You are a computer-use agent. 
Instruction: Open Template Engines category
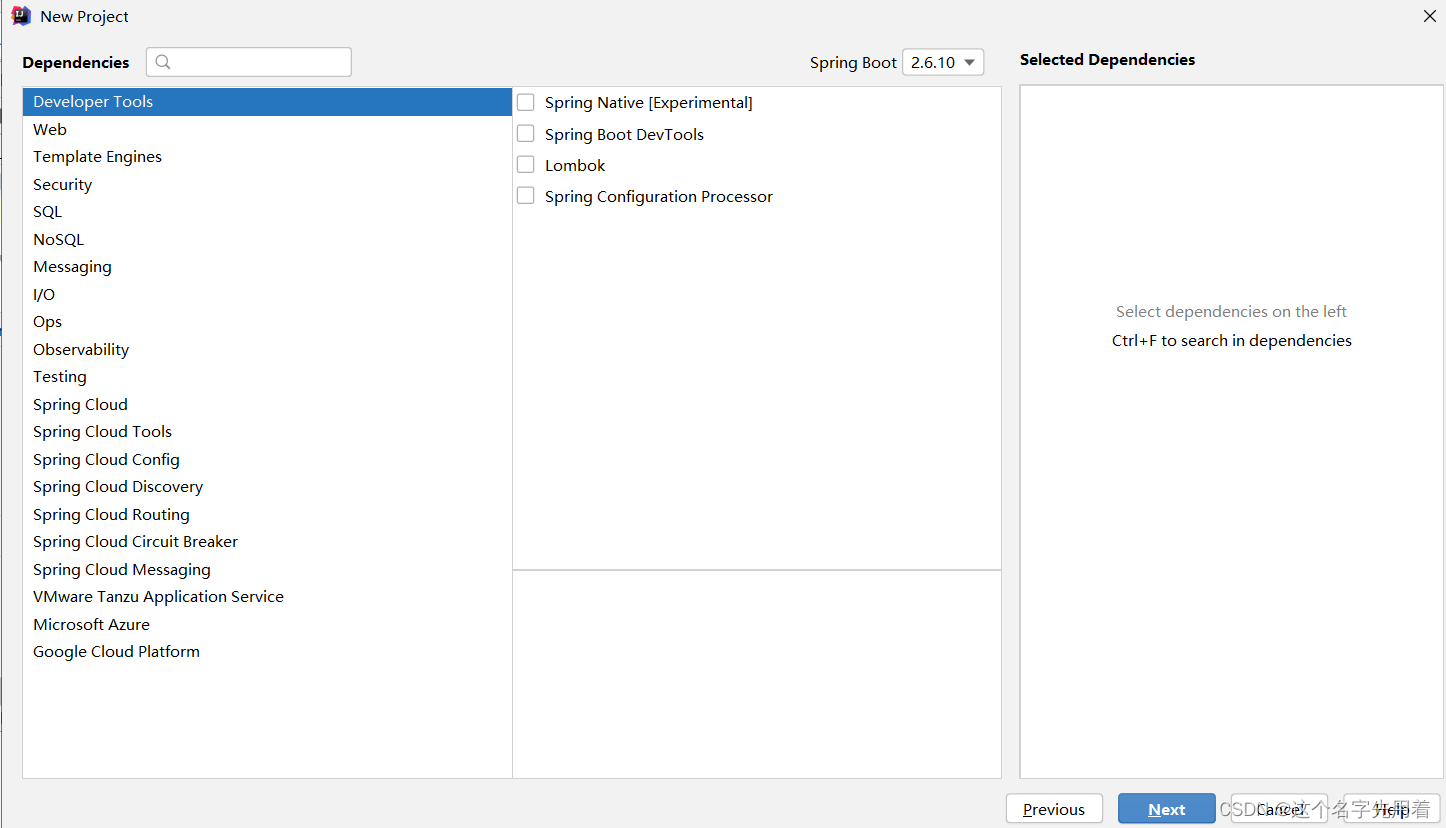(267, 157)
